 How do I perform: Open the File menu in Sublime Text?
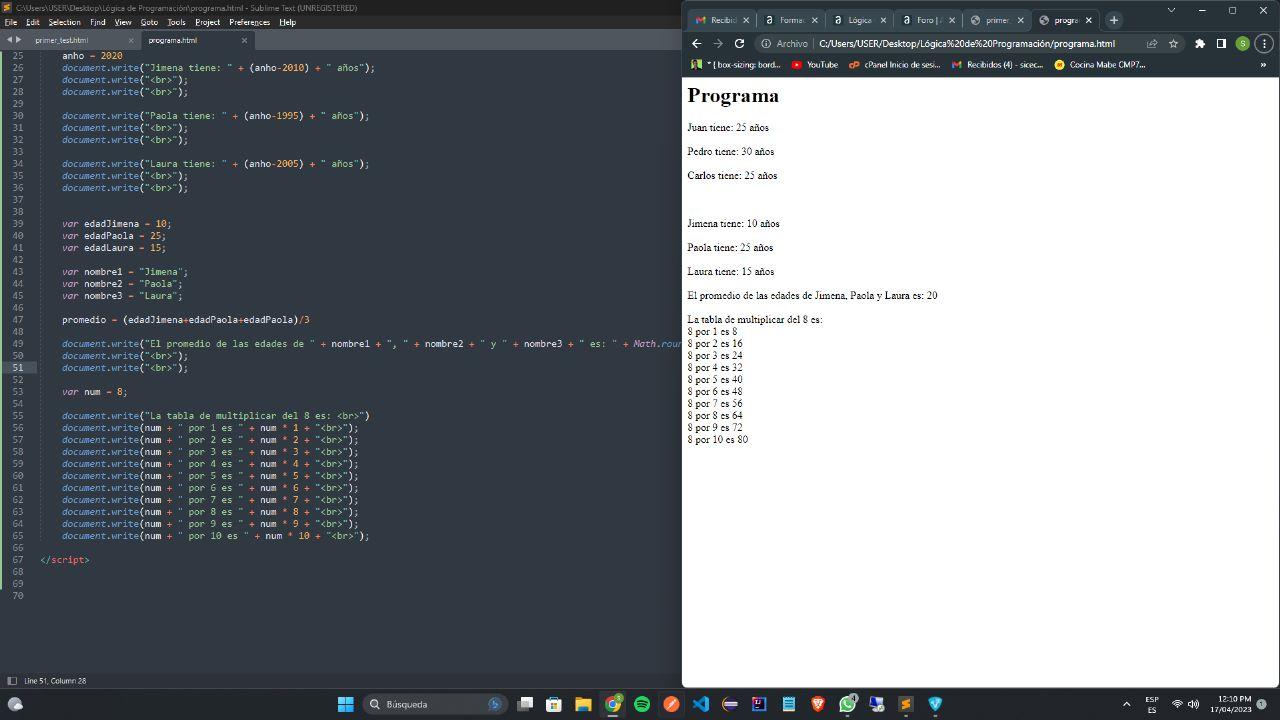tap(11, 22)
